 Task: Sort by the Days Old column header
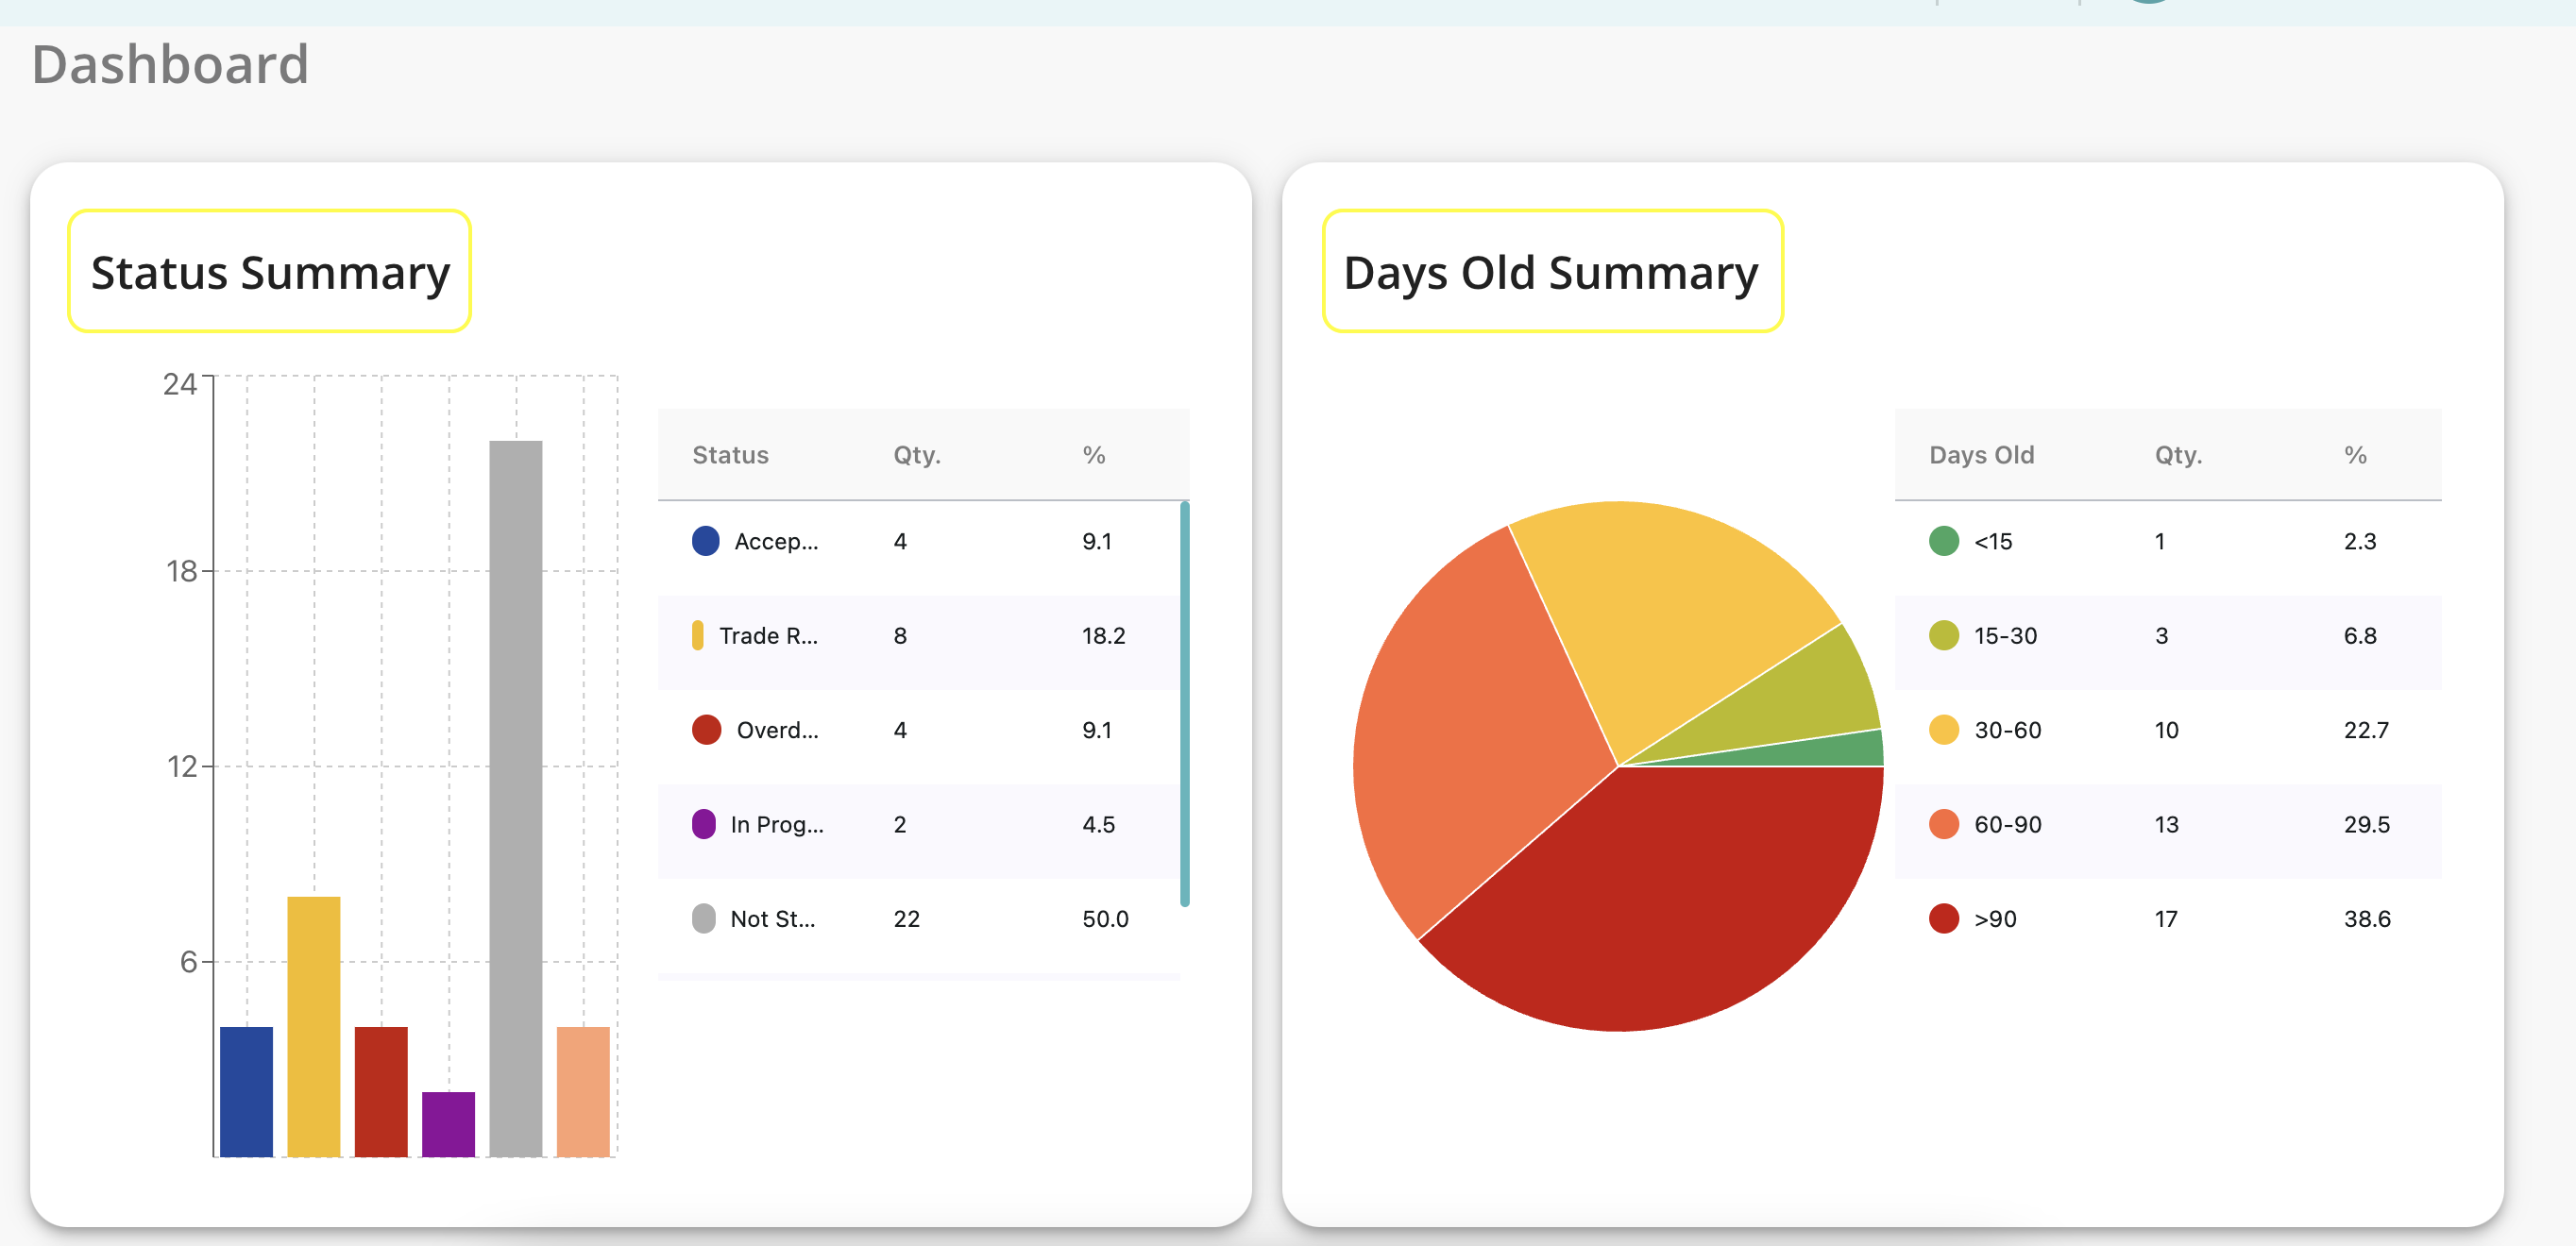pos(1981,455)
